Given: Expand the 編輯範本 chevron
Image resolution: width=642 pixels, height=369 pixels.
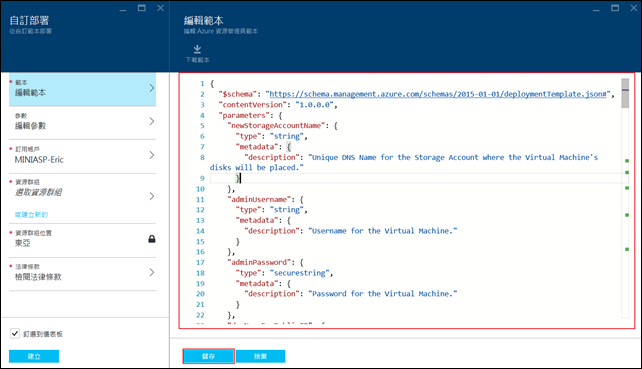Looking at the screenshot, I should (x=152, y=88).
